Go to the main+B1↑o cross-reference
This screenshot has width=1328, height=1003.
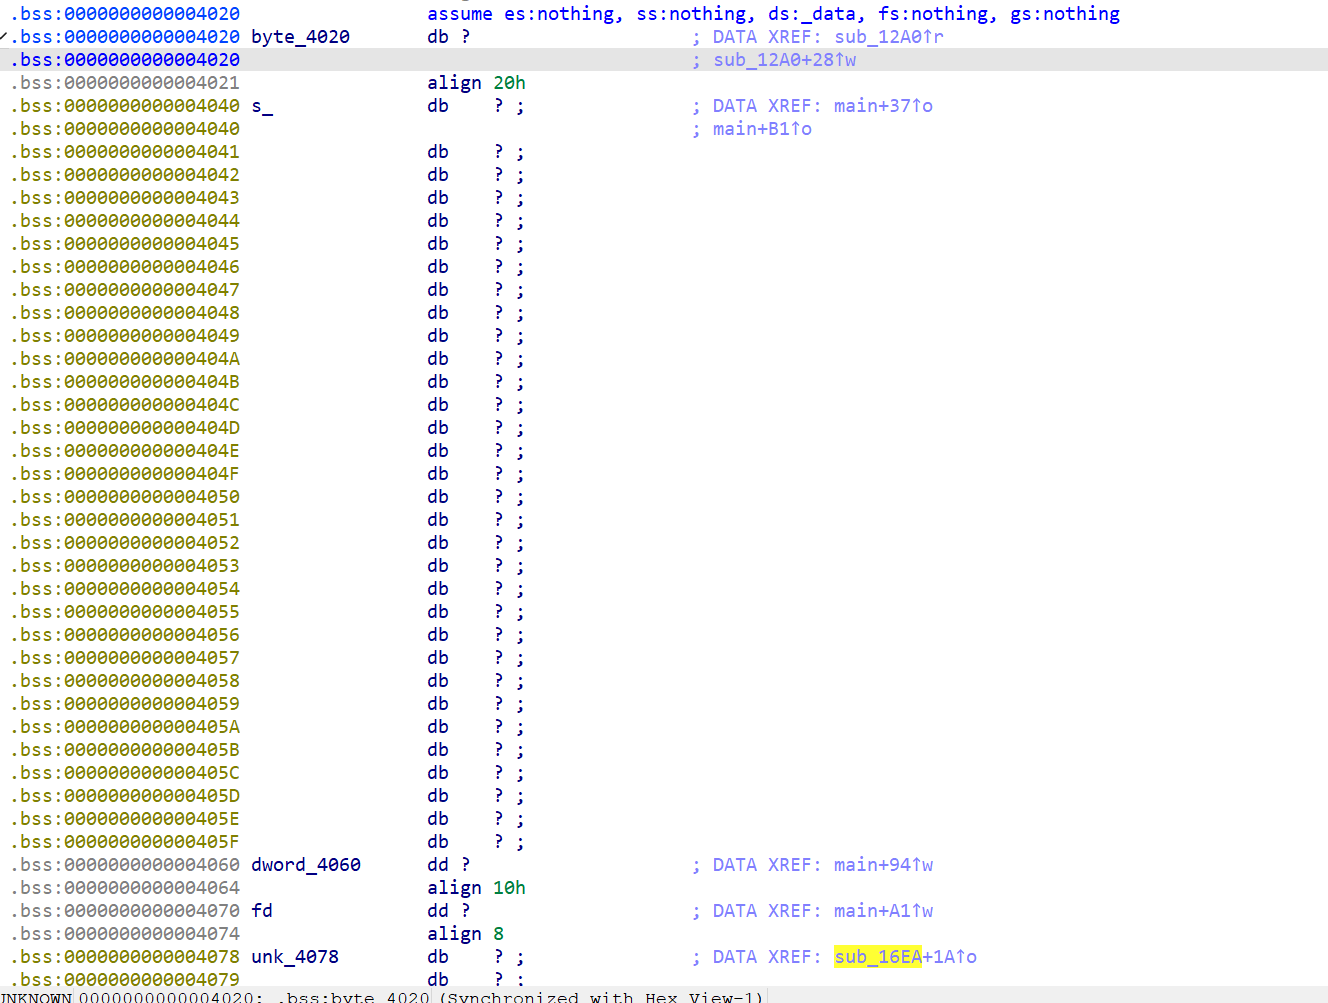(762, 129)
